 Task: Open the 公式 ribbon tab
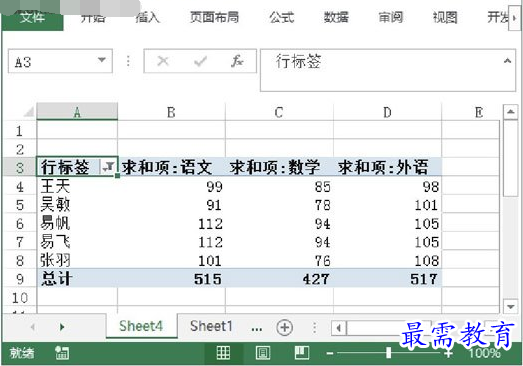pos(282,17)
